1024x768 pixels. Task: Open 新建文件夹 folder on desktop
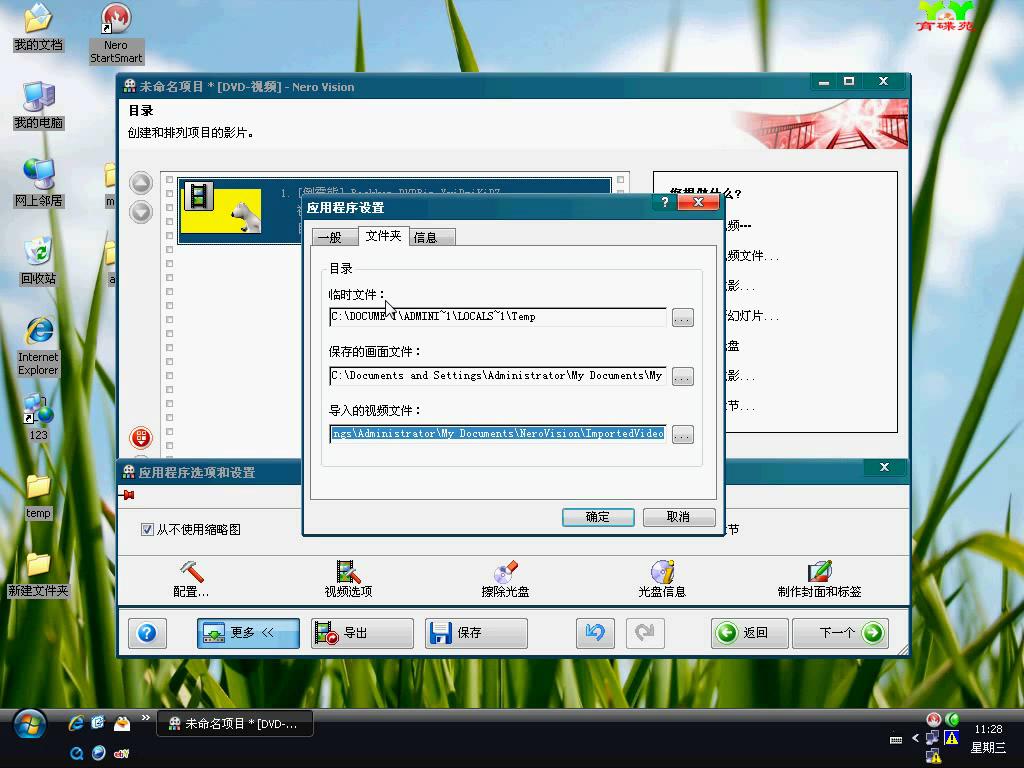[x=39, y=574]
